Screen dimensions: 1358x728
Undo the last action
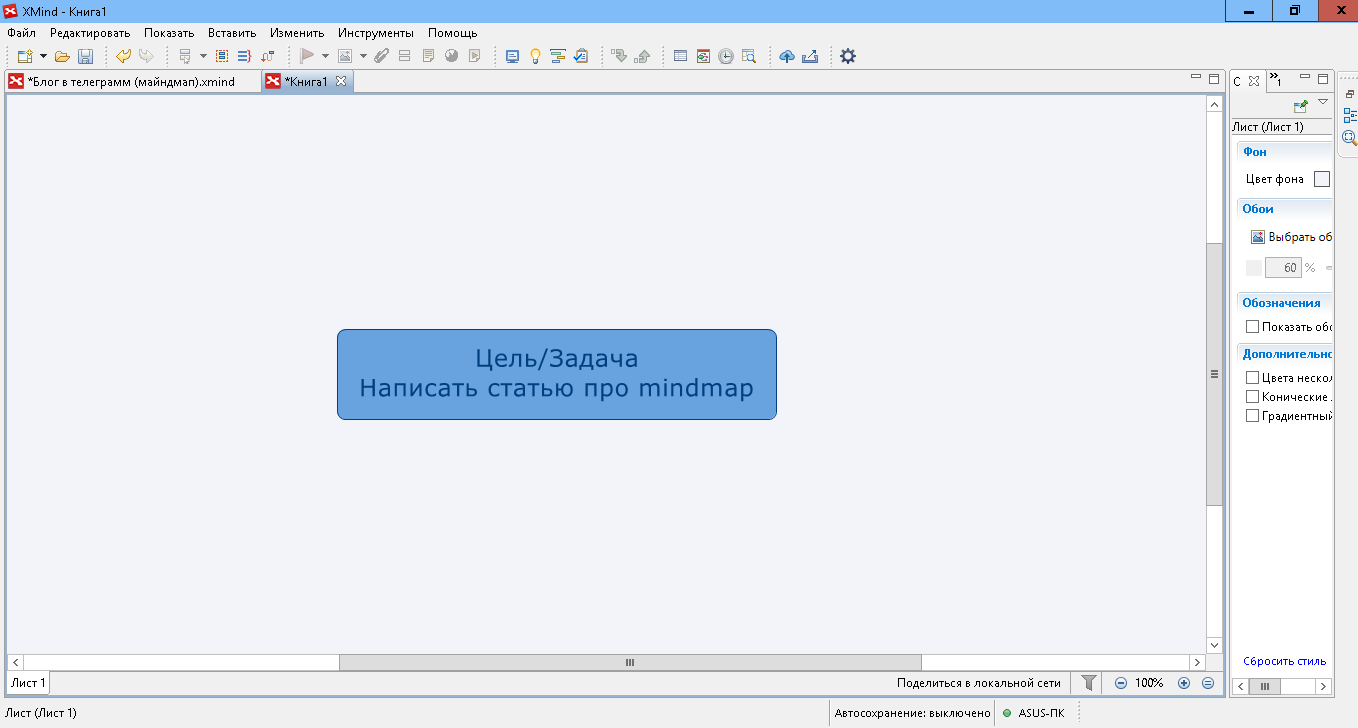(123, 56)
